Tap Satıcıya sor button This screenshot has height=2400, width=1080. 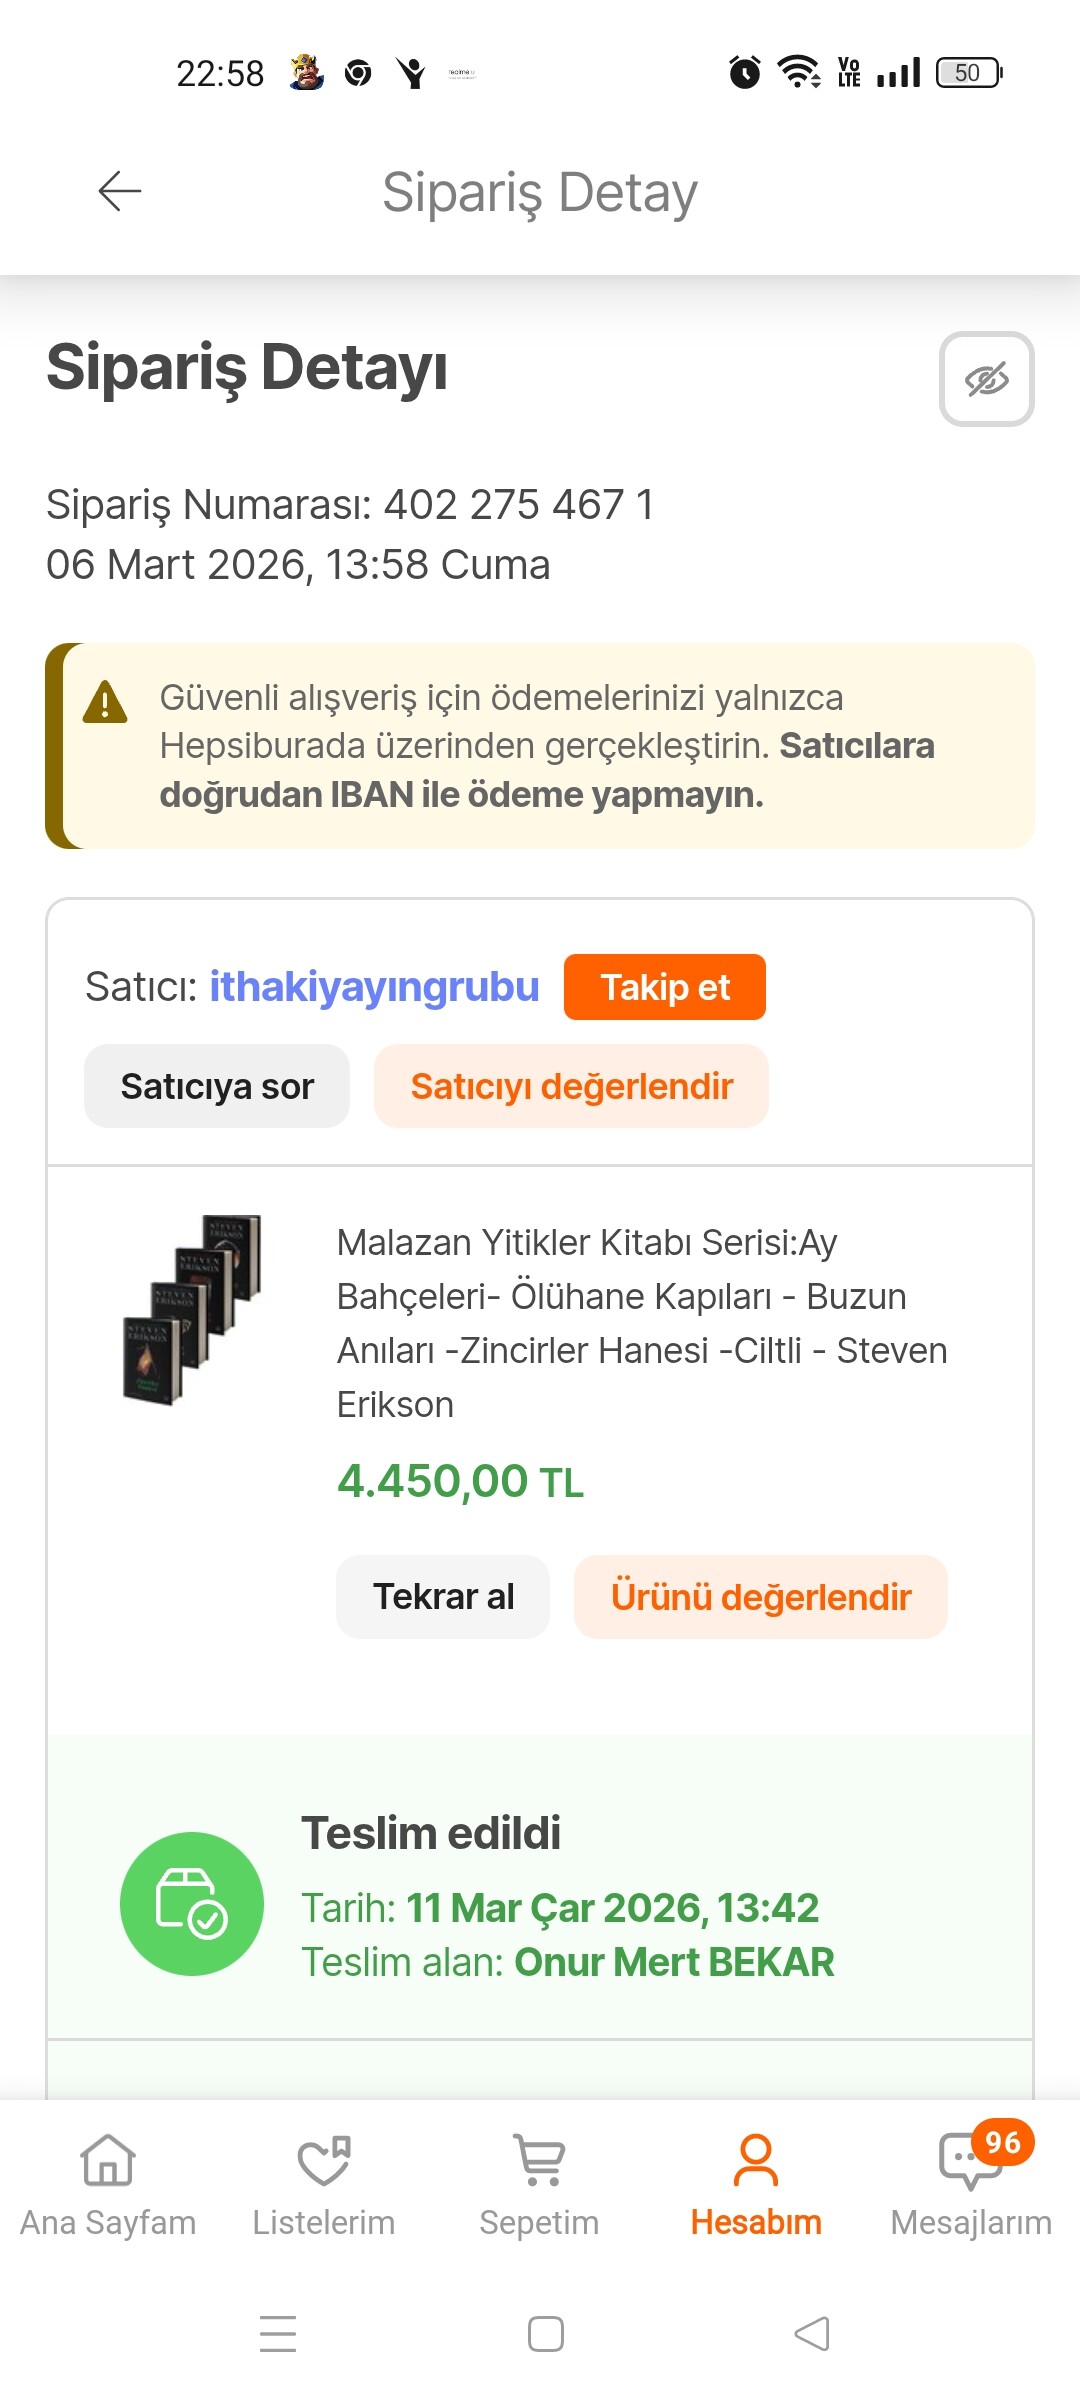pos(217,1086)
